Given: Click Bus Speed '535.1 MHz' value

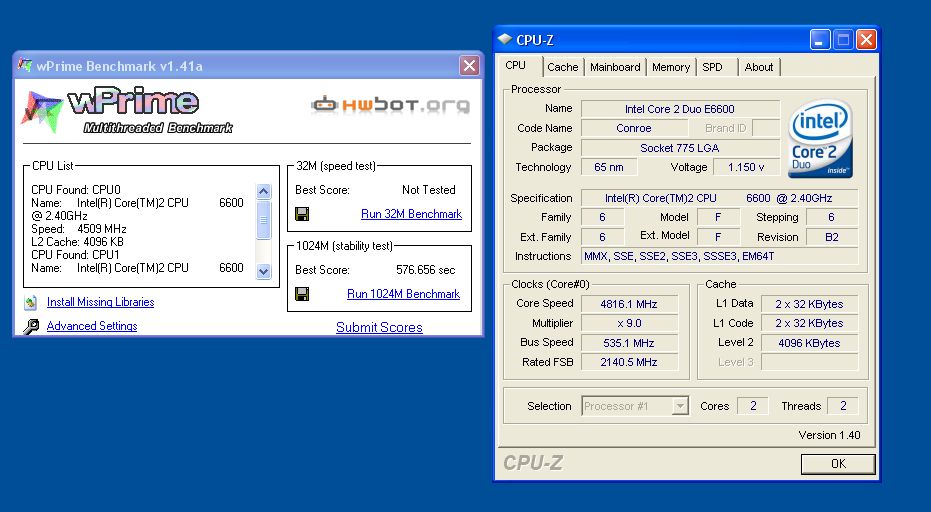Looking at the screenshot, I should 629,343.
